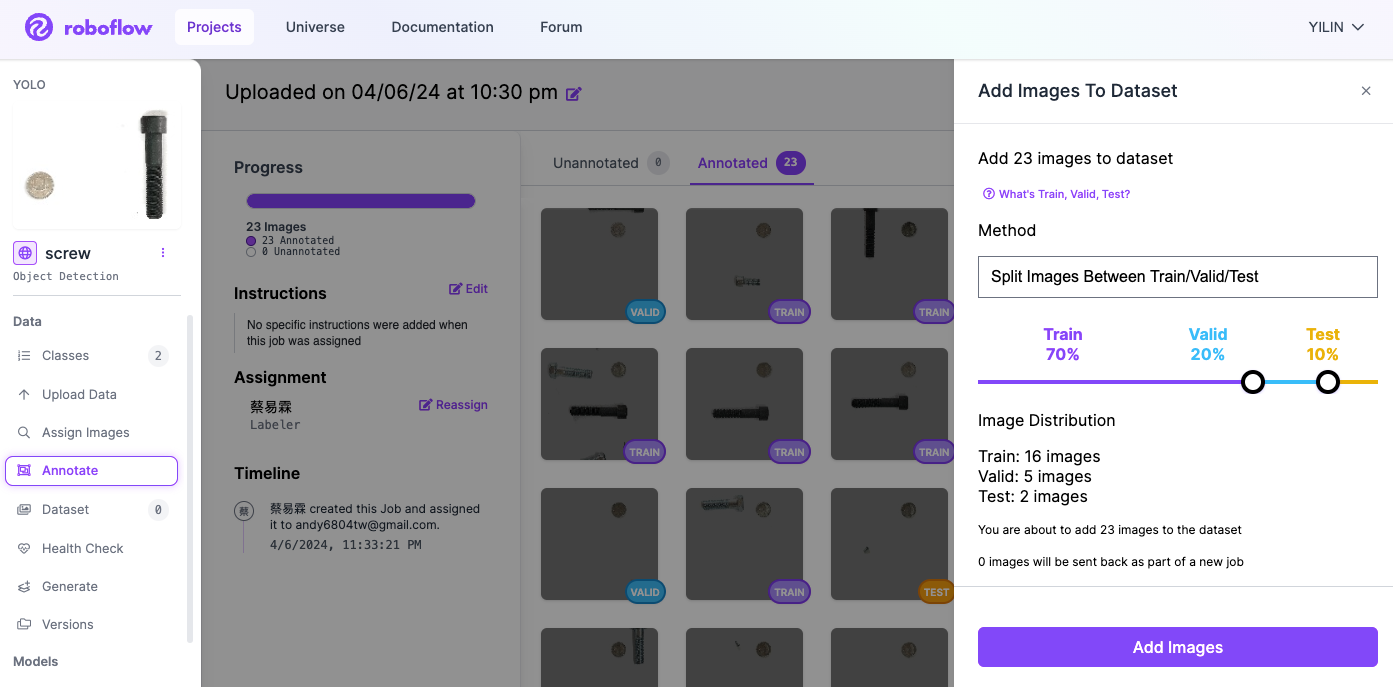This screenshot has width=1393, height=687.
Task: Click the Reassign link
Action: coord(453,405)
